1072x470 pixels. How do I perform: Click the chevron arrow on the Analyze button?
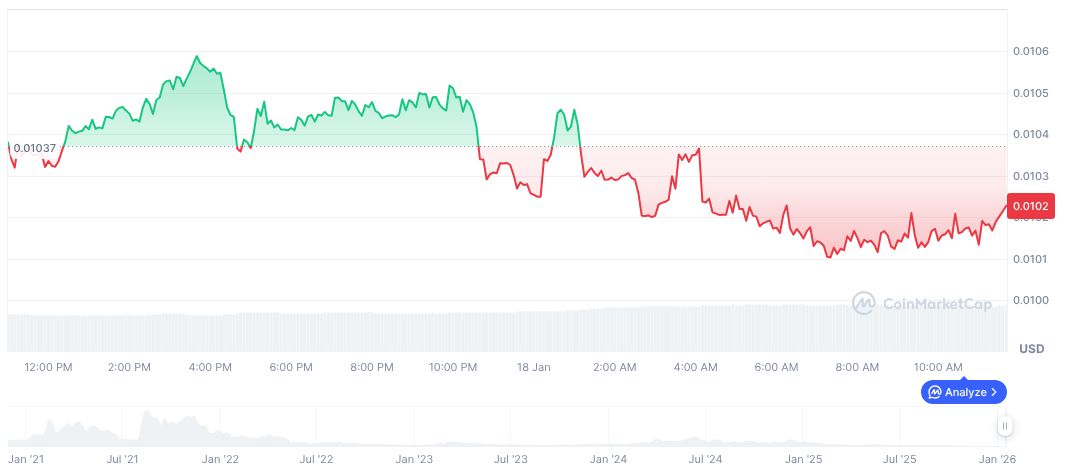(994, 392)
